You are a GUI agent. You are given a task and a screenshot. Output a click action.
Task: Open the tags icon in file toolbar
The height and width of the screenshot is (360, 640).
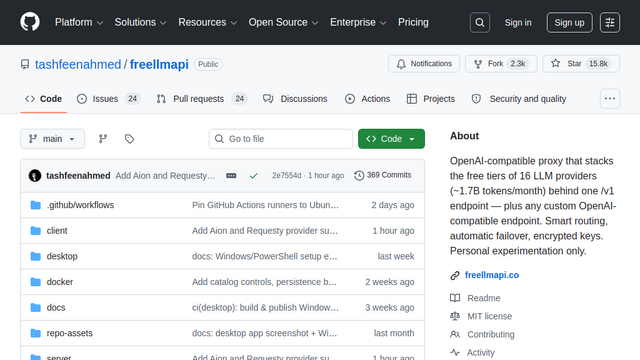129,139
